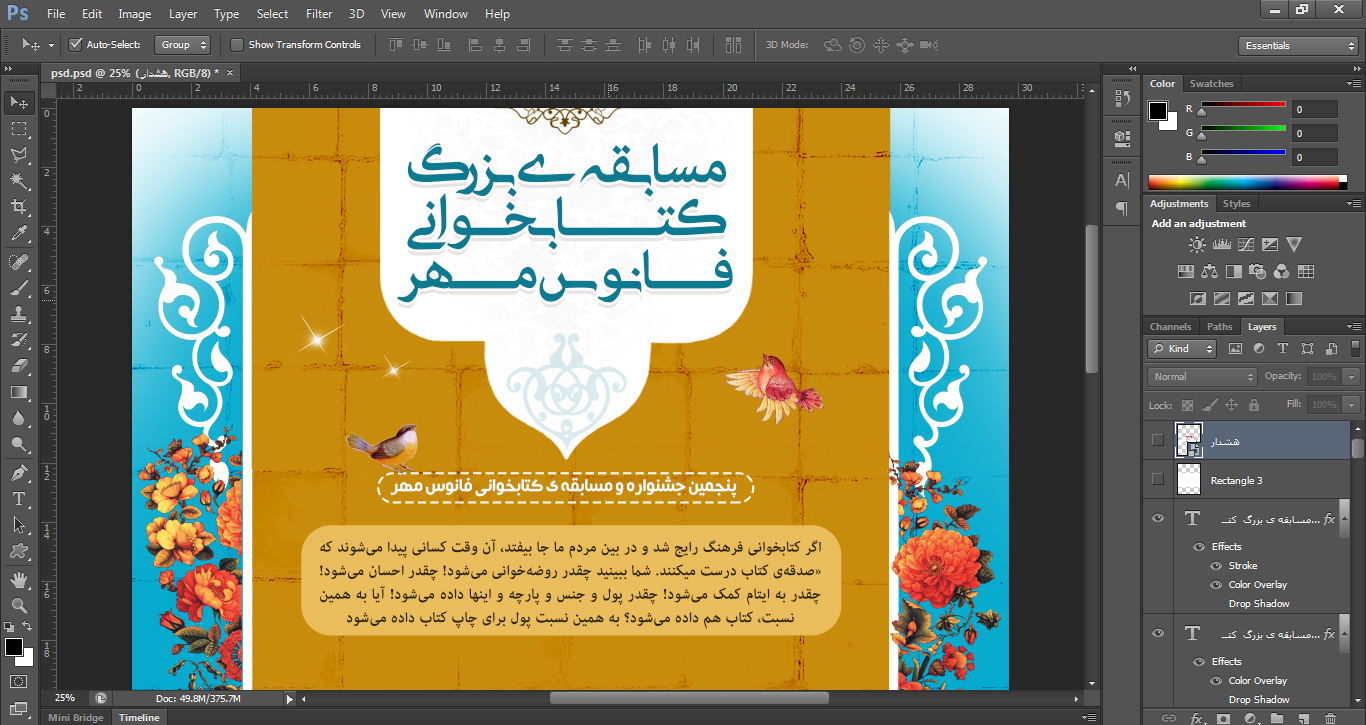Select the Horizontal Type tool
This screenshot has width=1366, height=725.
(x=18, y=498)
